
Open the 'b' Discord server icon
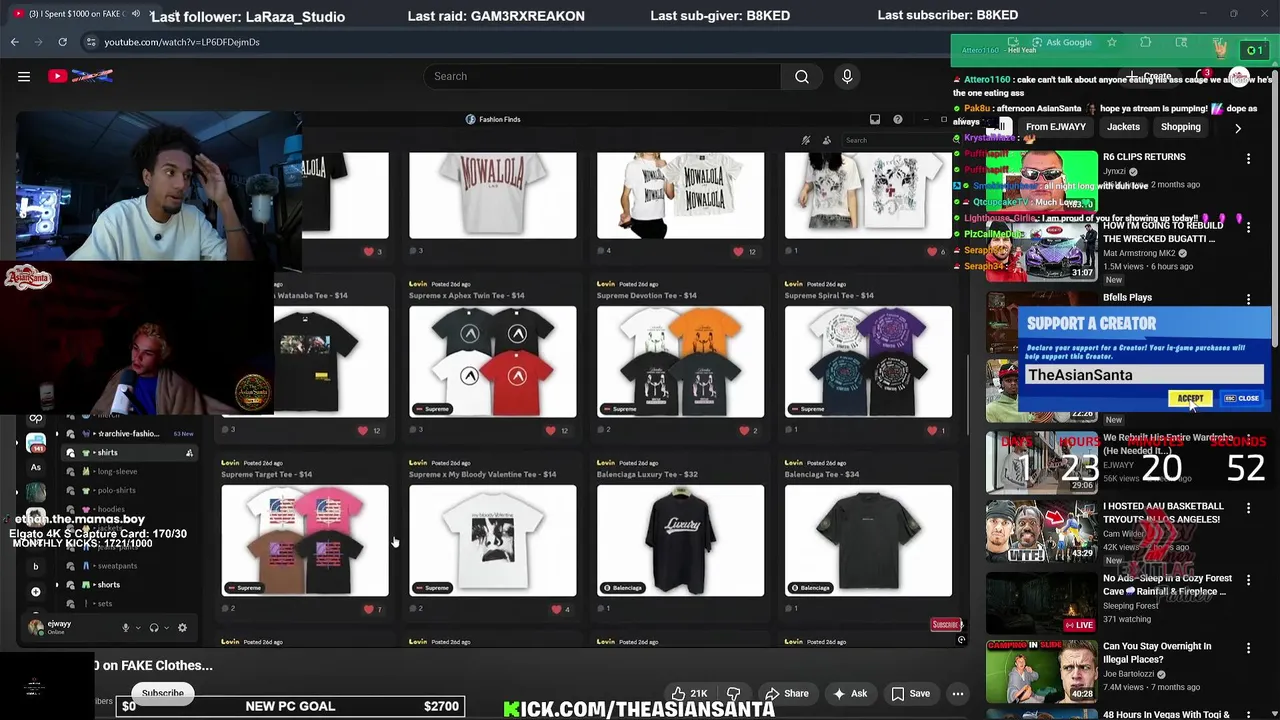click(35, 566)
